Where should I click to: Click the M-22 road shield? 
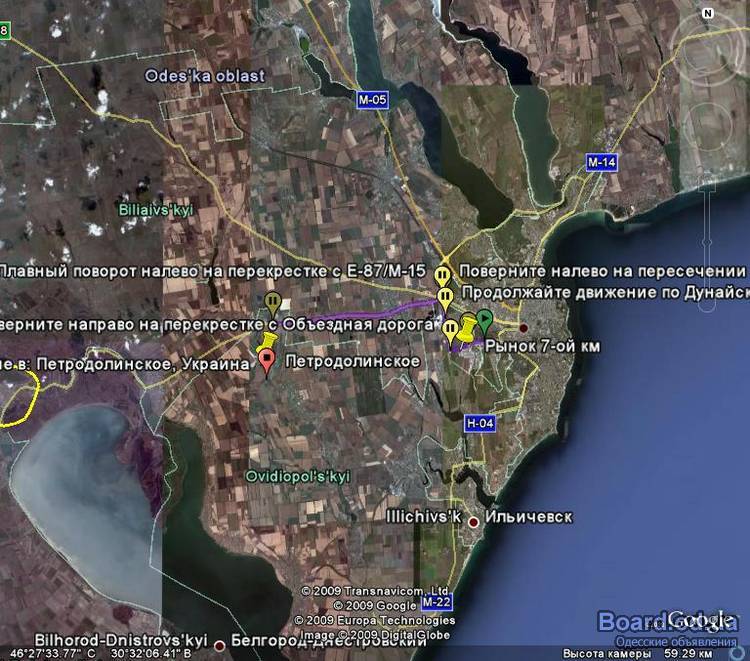(x=437, y=603)
